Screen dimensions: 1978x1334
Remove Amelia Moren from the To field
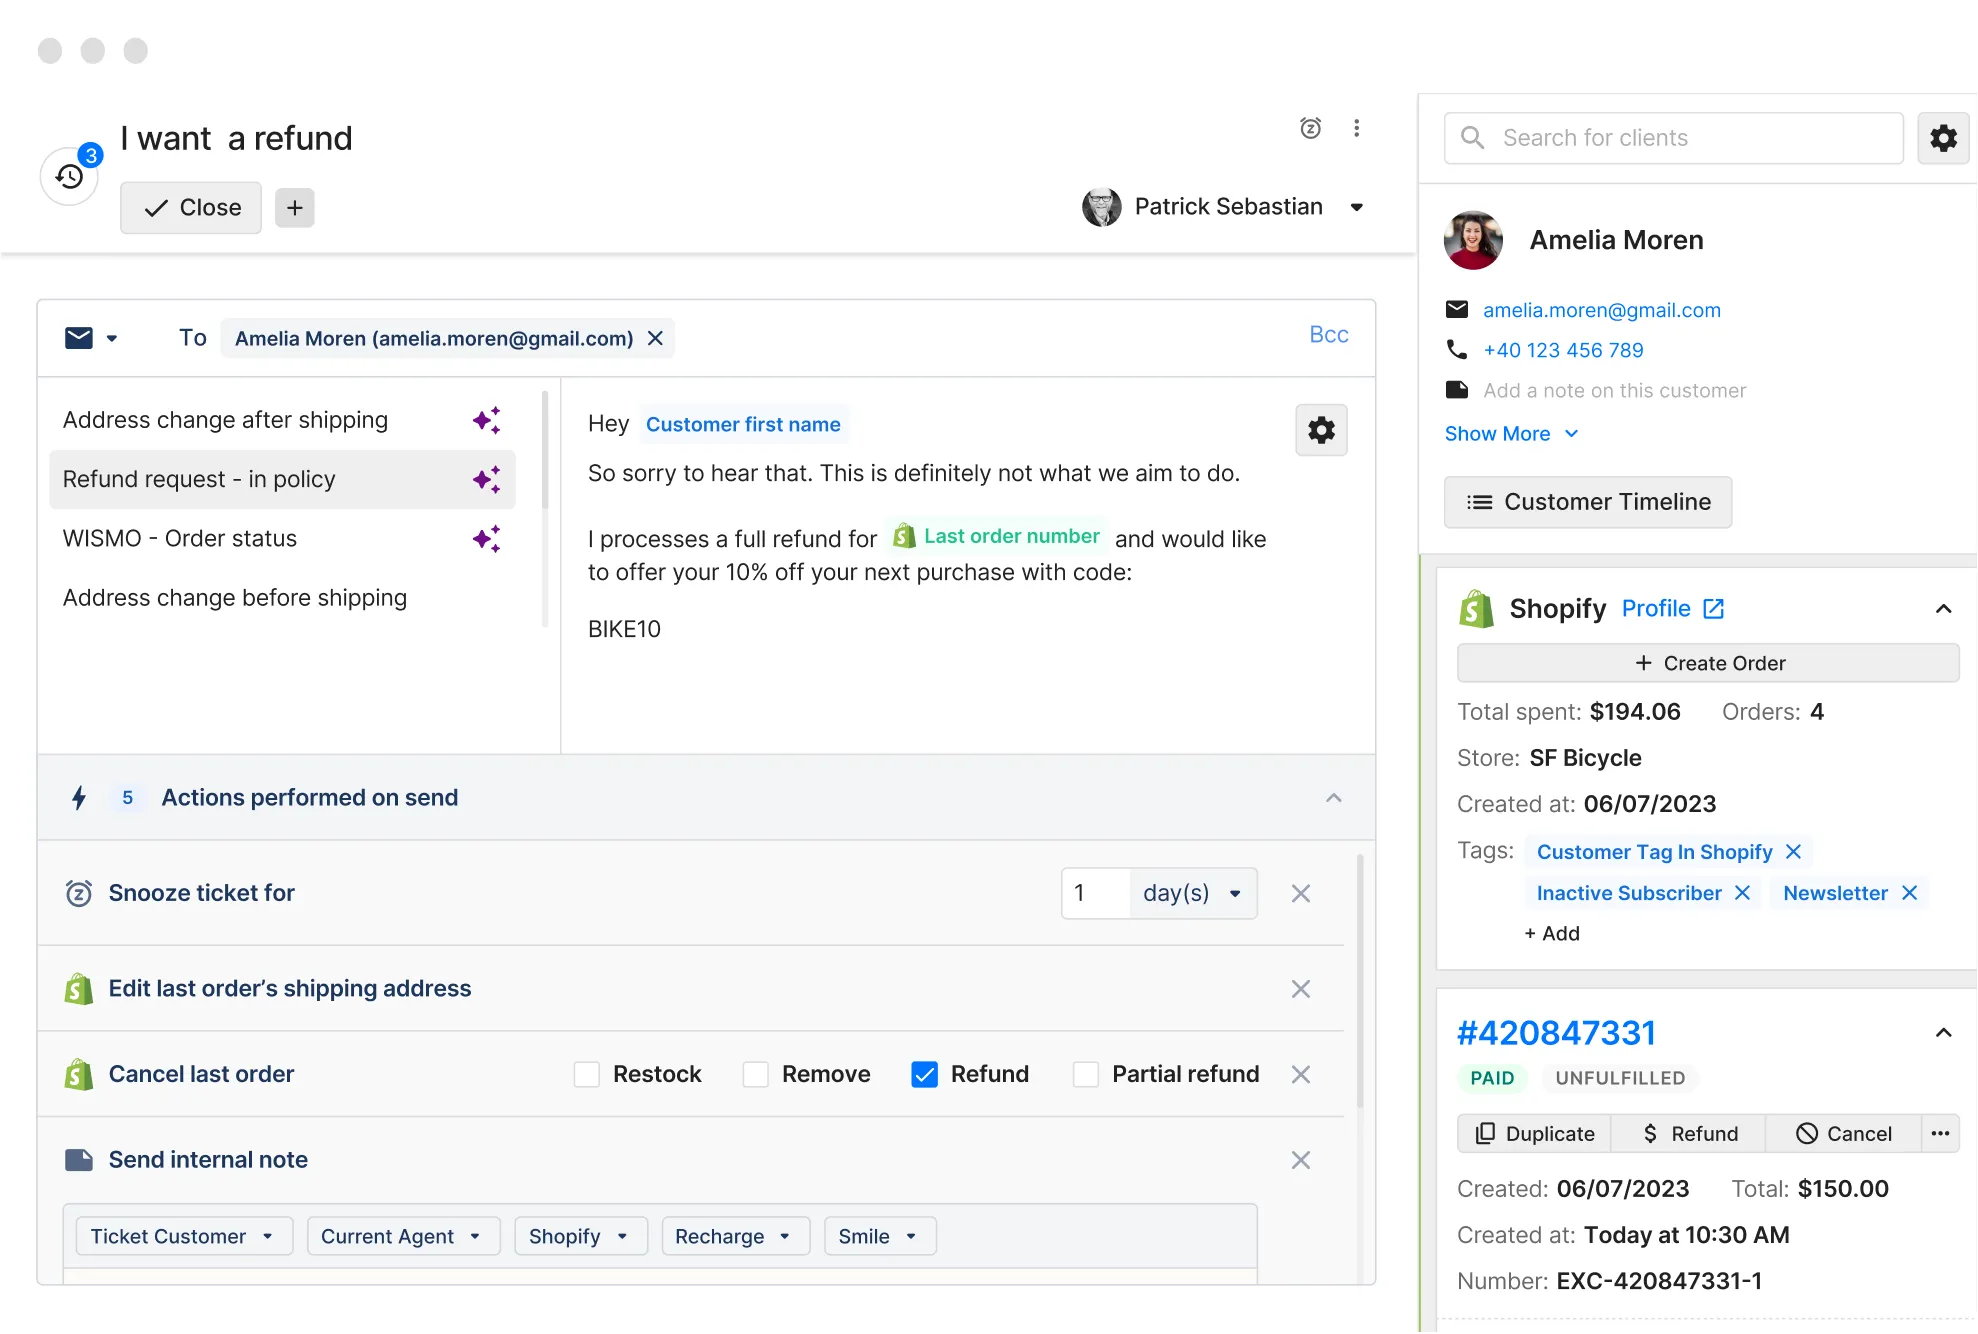[x=655, y=339]
